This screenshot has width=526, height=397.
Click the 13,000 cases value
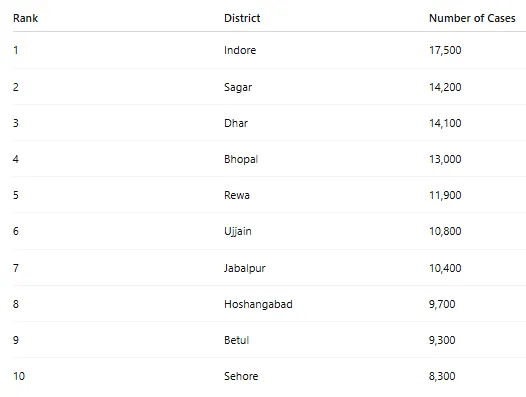tap(445, 159)
